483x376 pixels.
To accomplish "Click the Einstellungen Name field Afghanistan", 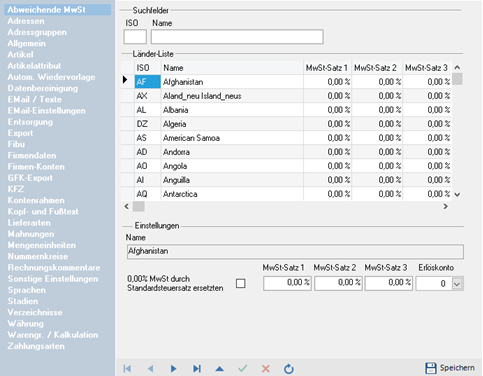I will (x=295, y=251).
